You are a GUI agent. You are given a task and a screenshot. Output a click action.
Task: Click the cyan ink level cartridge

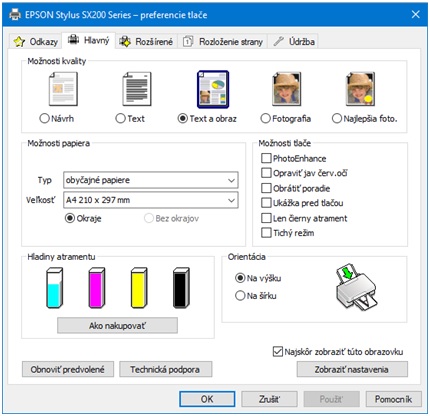(55, 288)
